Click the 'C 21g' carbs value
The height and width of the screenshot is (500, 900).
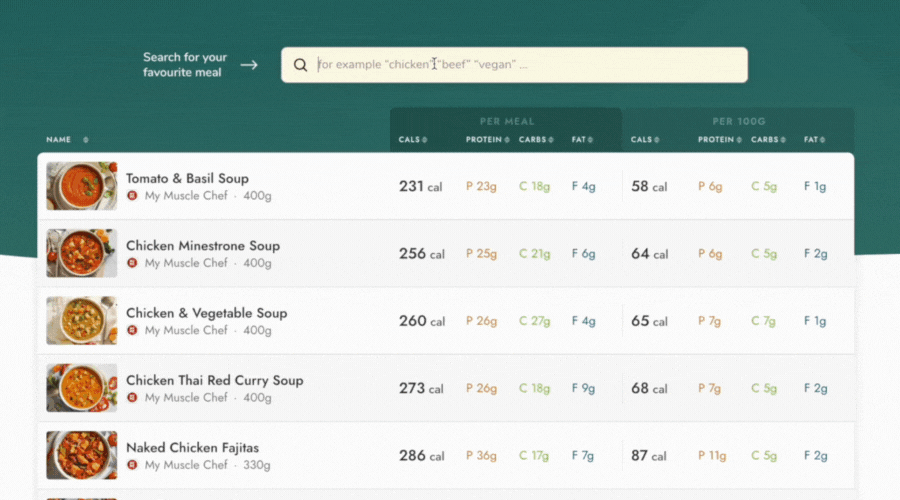tap(534, 254)
